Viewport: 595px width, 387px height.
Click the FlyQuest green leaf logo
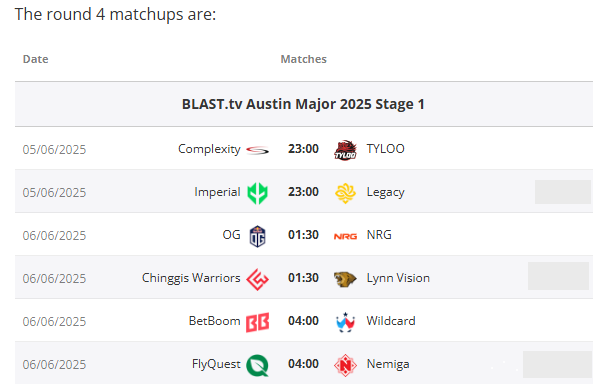coord(257,365)
